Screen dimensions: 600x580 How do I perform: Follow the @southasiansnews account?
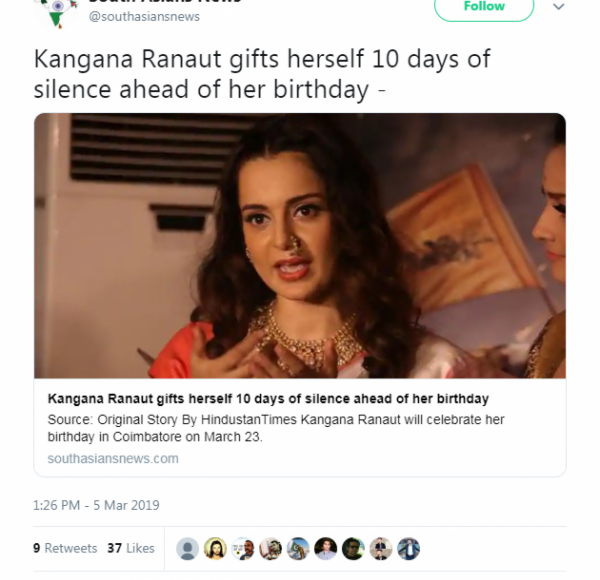(x=484, y=8)
